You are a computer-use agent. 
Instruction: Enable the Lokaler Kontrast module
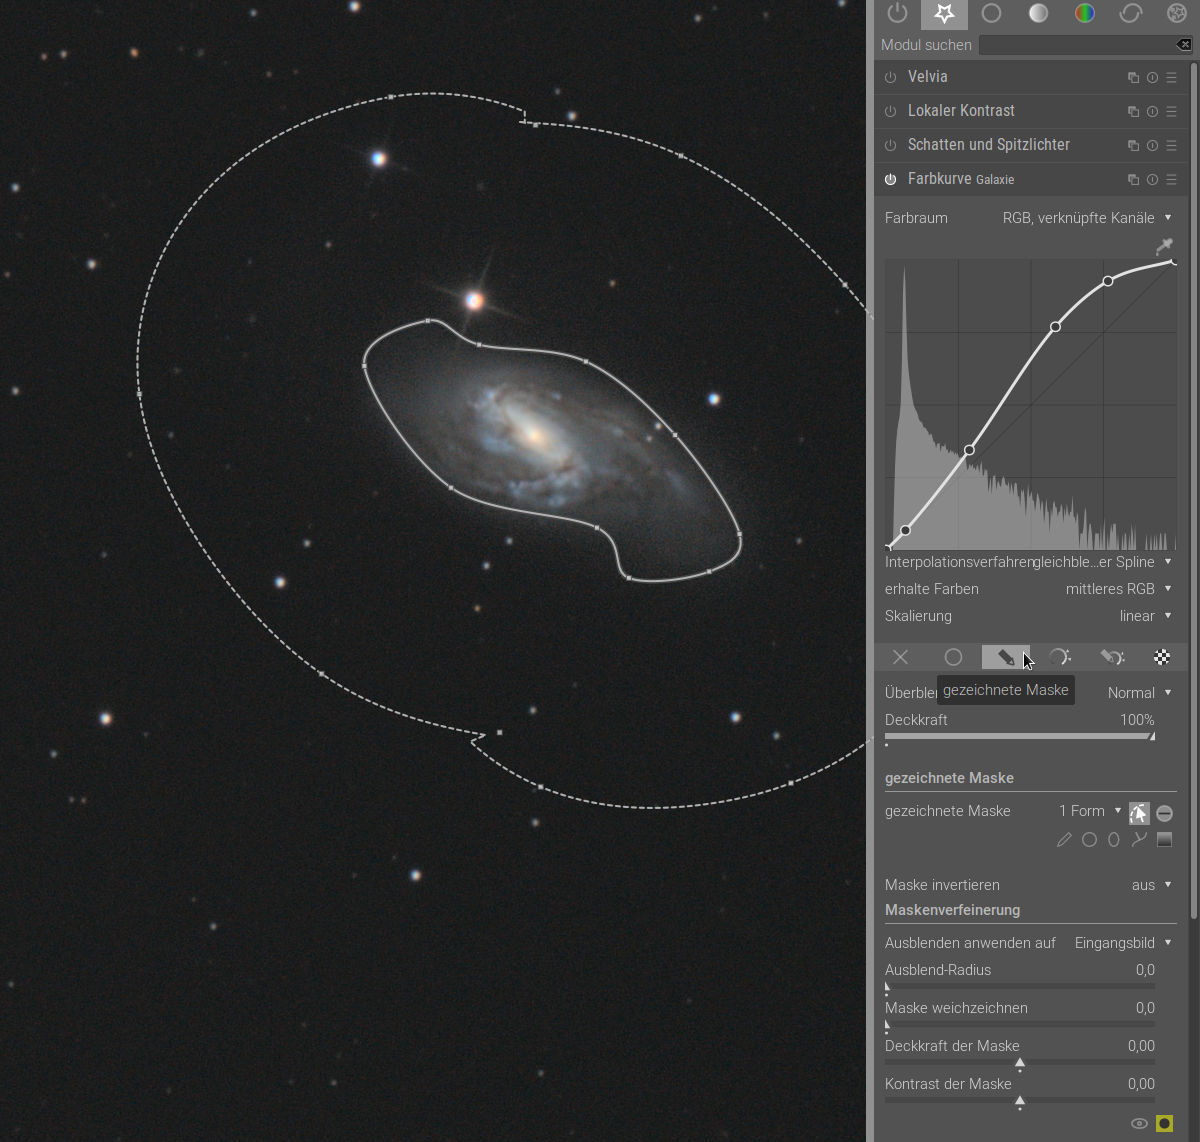(890, 111)
